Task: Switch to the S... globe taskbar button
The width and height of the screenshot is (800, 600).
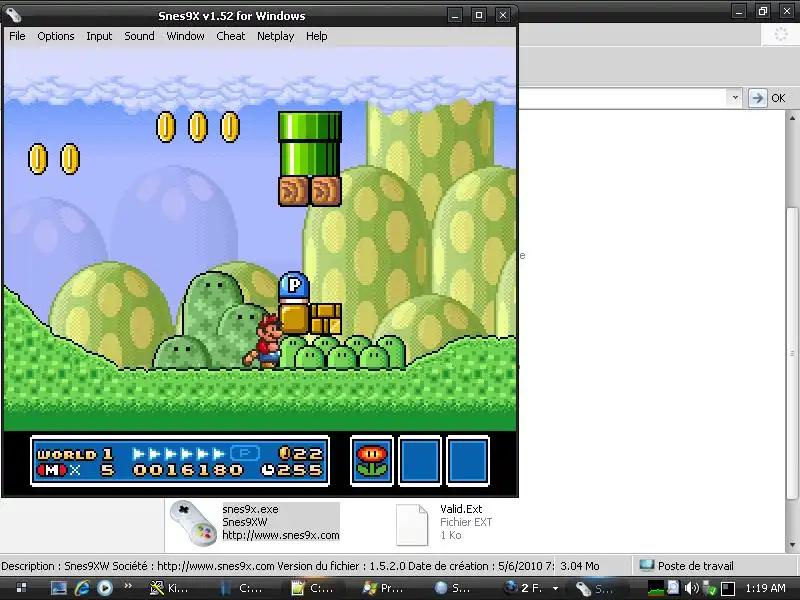Action: [454, 588]
